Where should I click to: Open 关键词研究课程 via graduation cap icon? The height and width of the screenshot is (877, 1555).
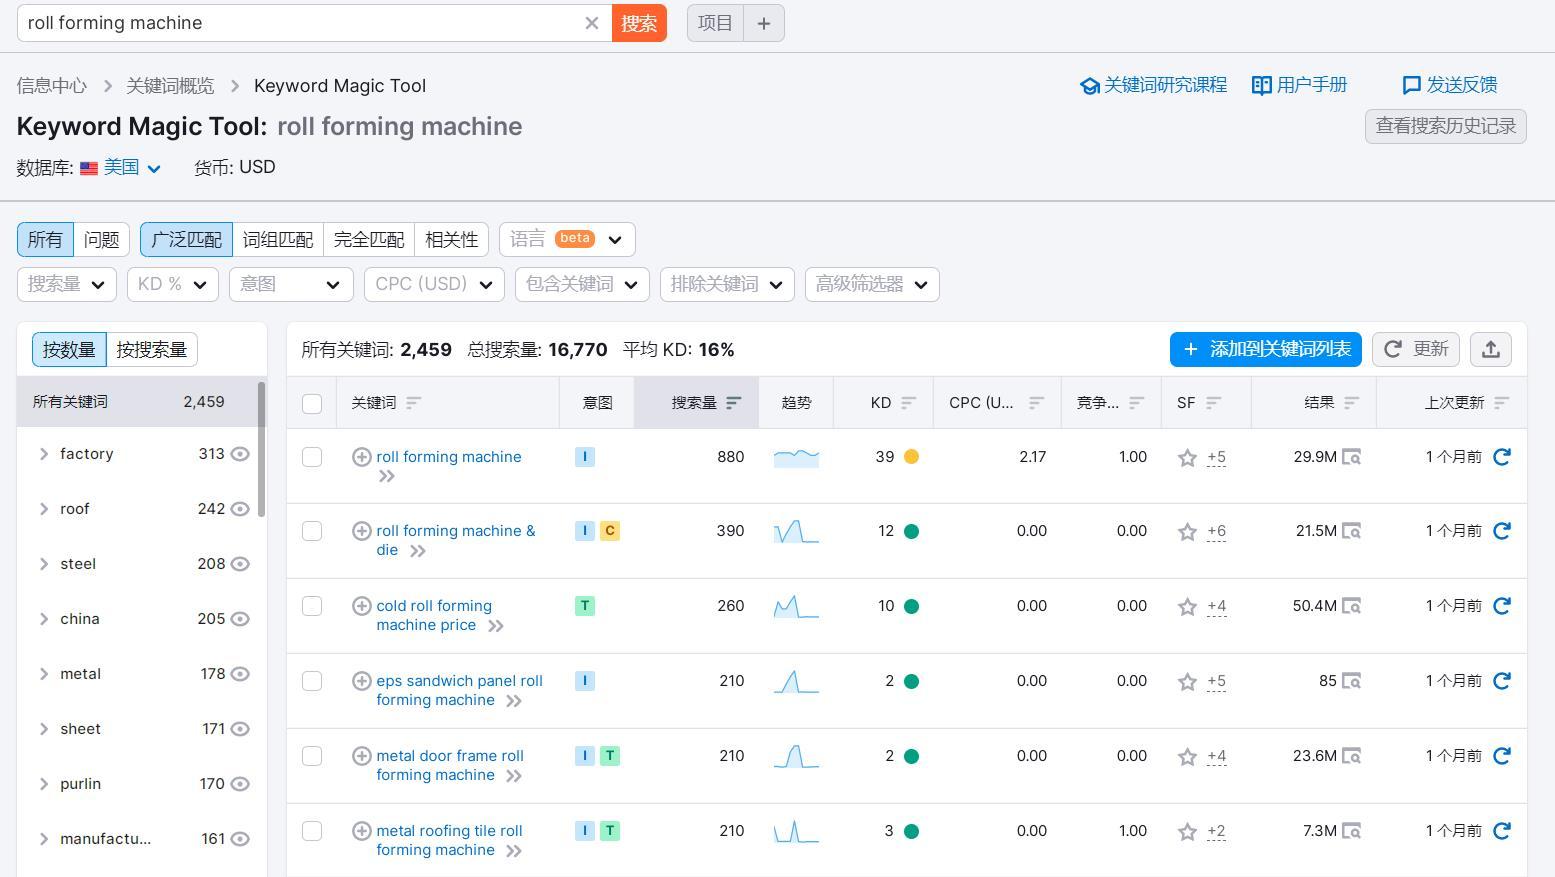[1089, 85]
